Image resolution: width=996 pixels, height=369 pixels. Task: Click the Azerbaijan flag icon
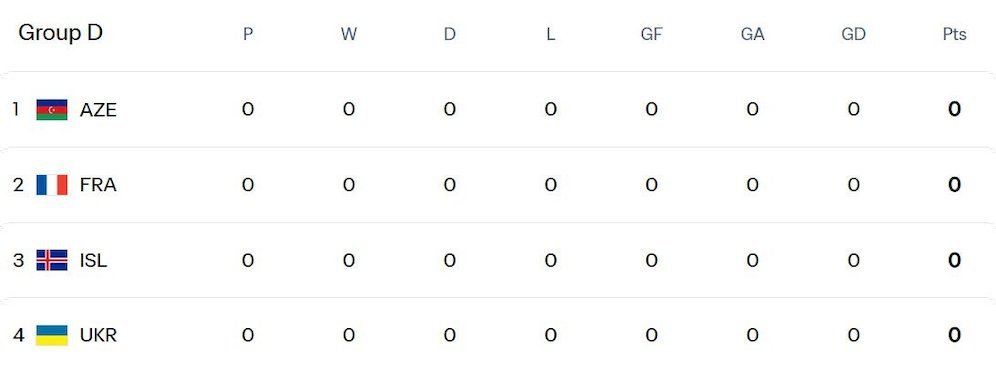point(52,110)
